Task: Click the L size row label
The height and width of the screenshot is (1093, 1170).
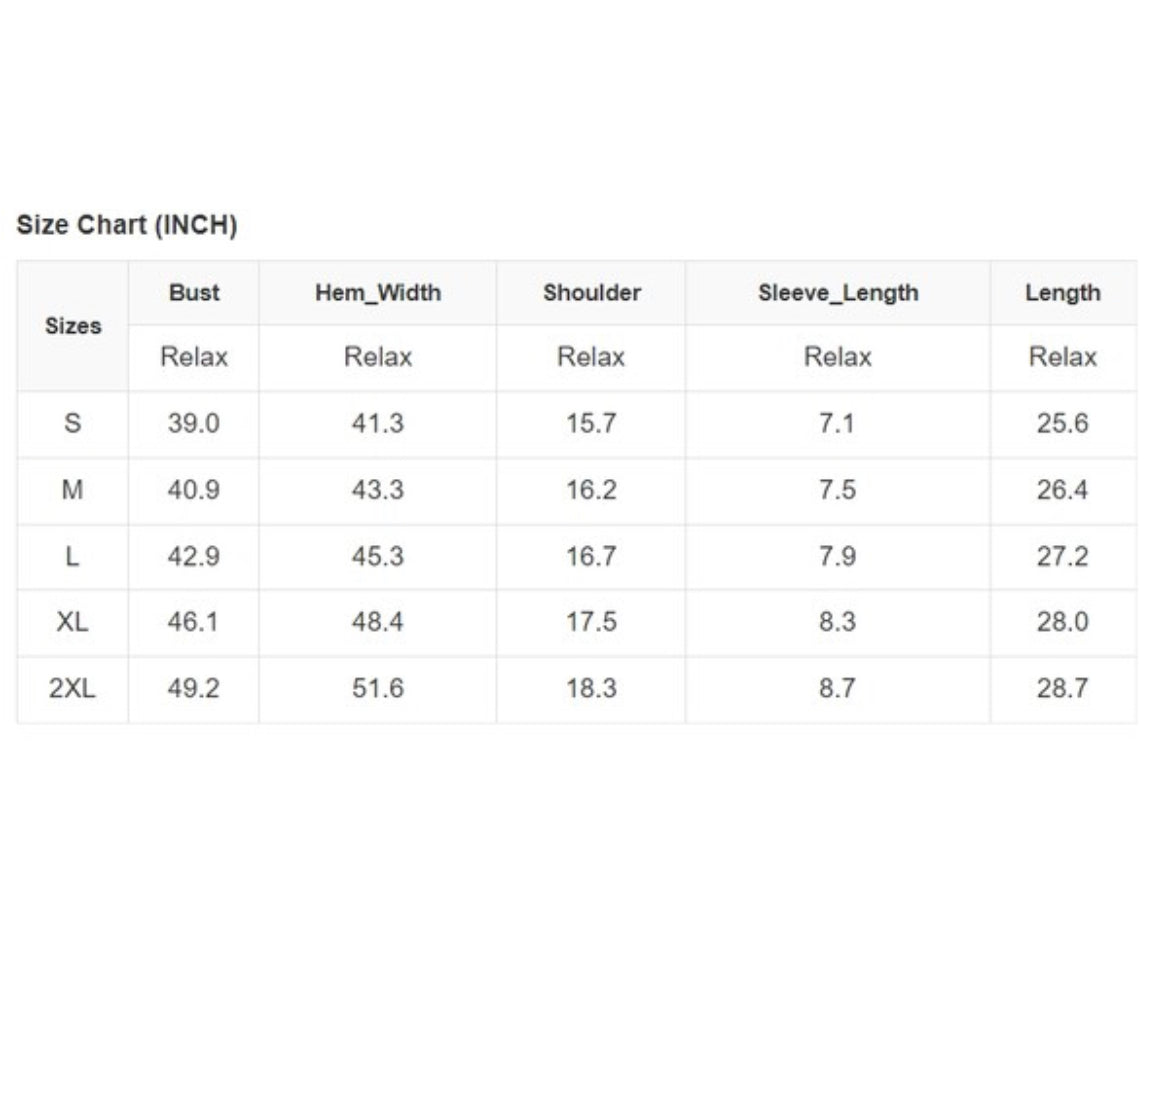Action: coord(72,556)
